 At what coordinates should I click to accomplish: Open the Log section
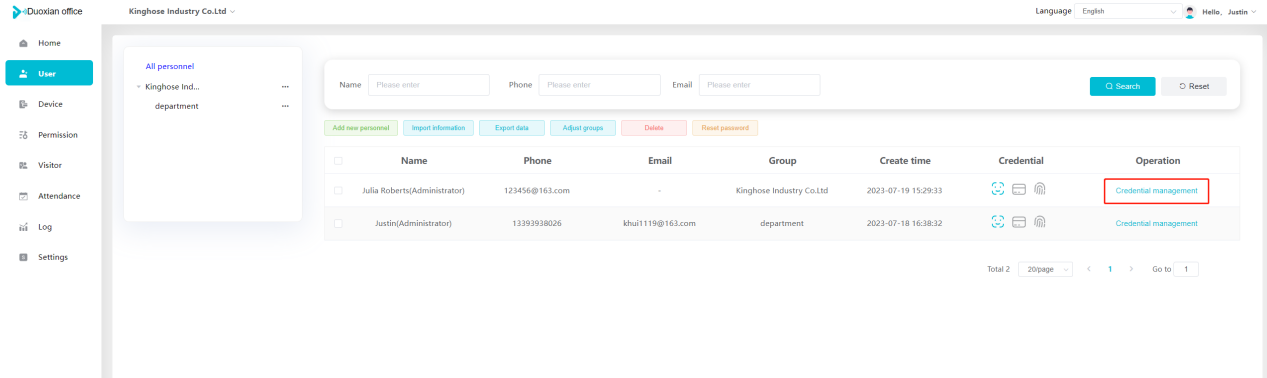point(49,227)
